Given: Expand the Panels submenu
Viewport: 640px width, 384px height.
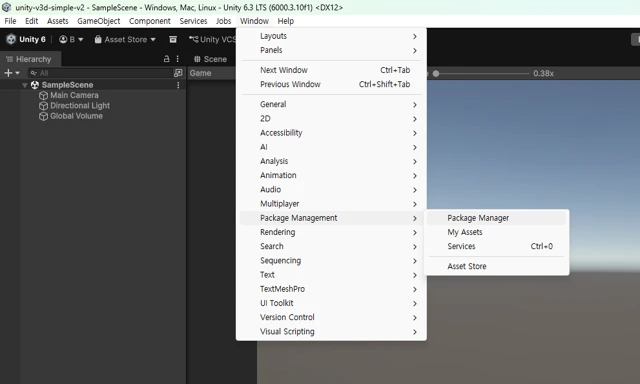Looking at the screenshot, I should coord(331,50).
